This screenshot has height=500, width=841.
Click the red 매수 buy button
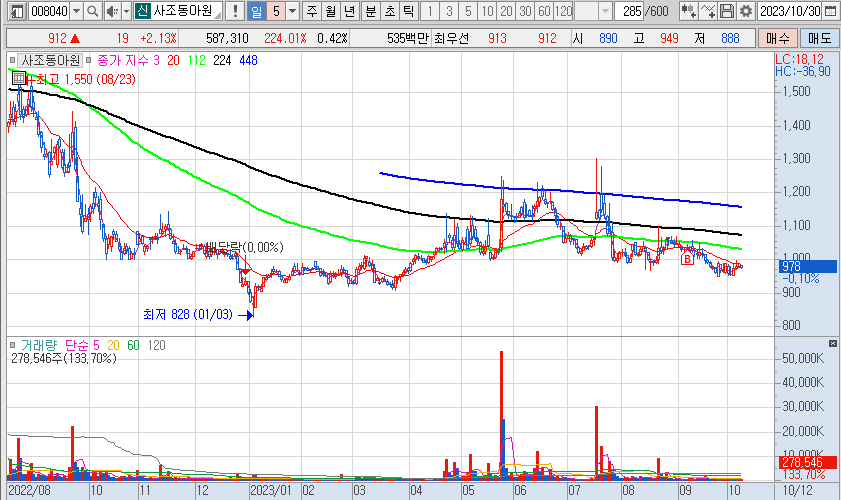(x=777, y=38)
